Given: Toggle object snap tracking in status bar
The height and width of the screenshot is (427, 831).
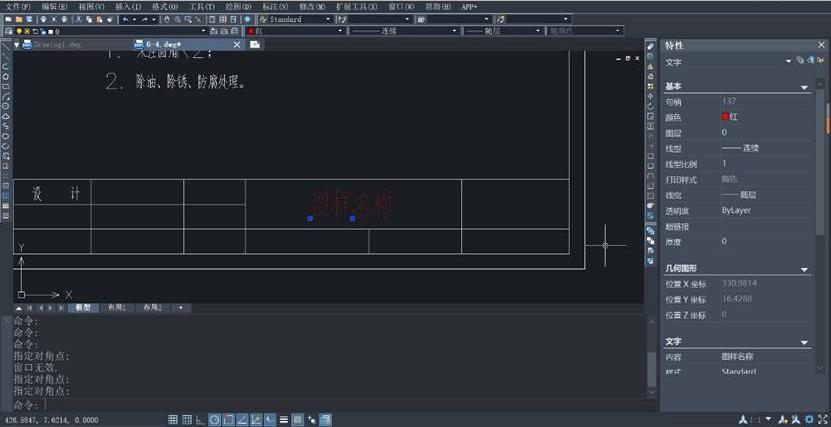Looking at the screenshot, I should [242, 420].
